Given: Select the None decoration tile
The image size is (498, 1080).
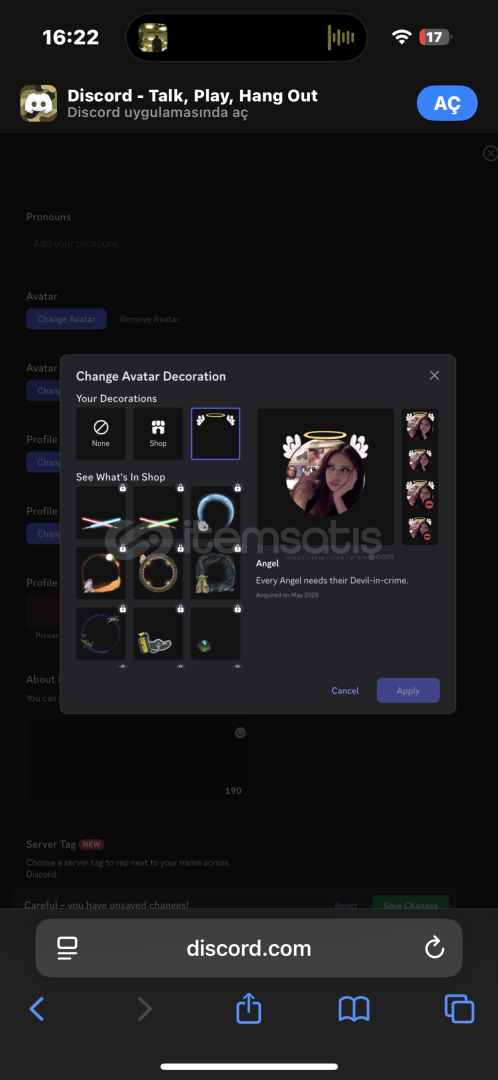Looking at the screenshot, I should click(x=101, y=434).
